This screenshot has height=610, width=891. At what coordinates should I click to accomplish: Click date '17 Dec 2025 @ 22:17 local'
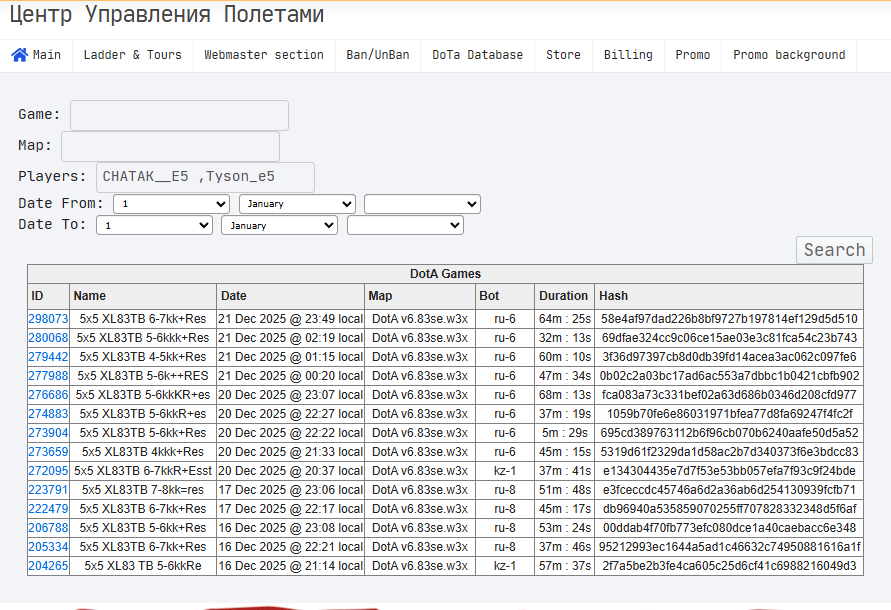click(290, 509)
